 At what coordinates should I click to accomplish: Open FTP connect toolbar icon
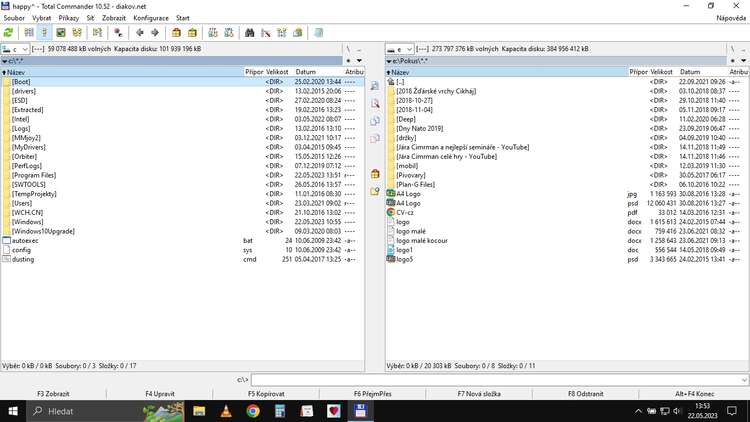(x=213, y=33)
